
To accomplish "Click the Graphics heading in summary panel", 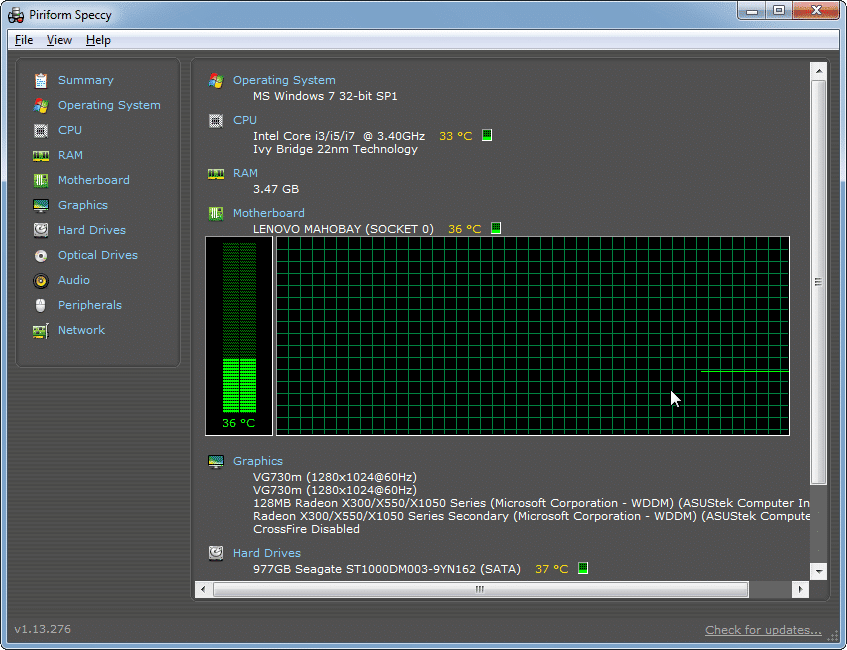I will pos(258,461).
